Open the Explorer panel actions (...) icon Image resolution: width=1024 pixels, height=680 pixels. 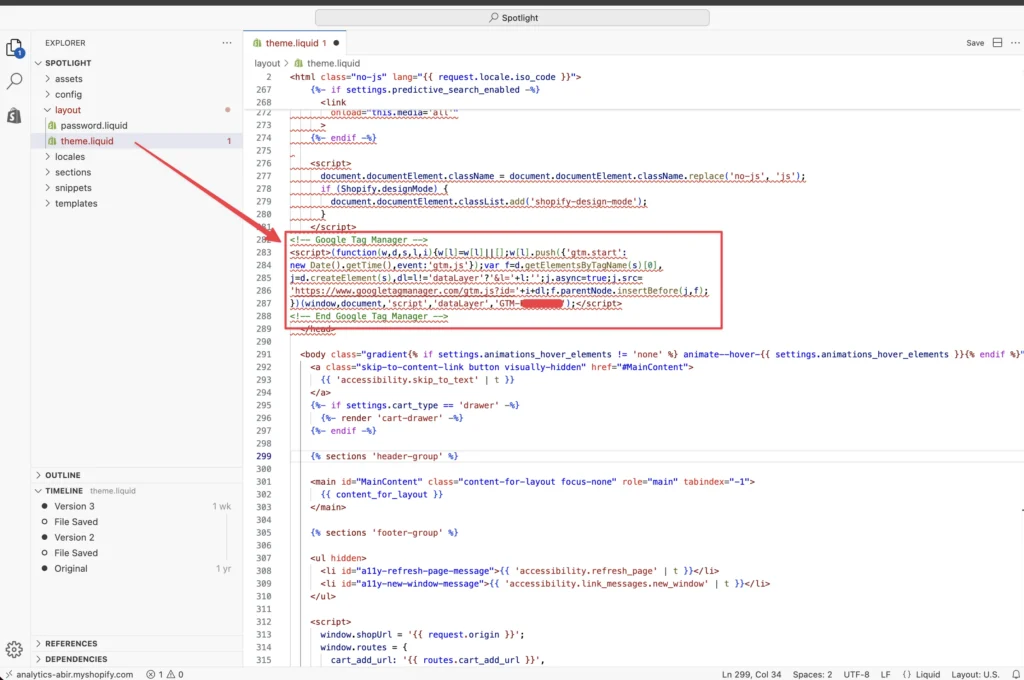226,43
